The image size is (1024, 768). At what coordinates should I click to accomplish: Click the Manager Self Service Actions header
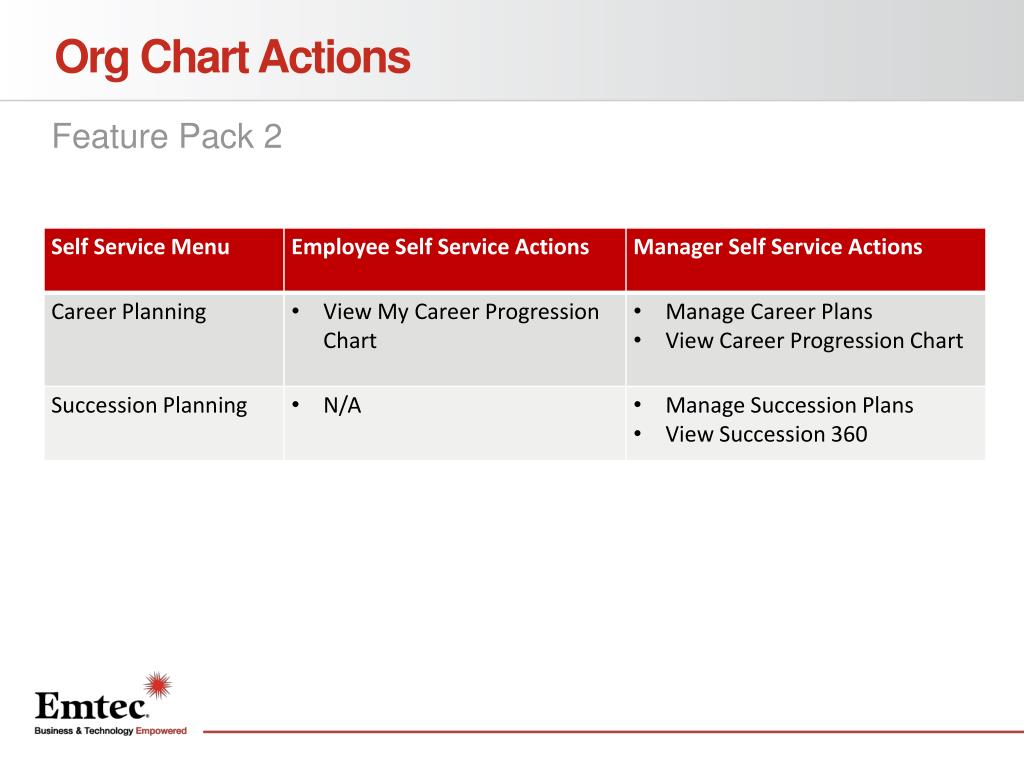[778, 247]
